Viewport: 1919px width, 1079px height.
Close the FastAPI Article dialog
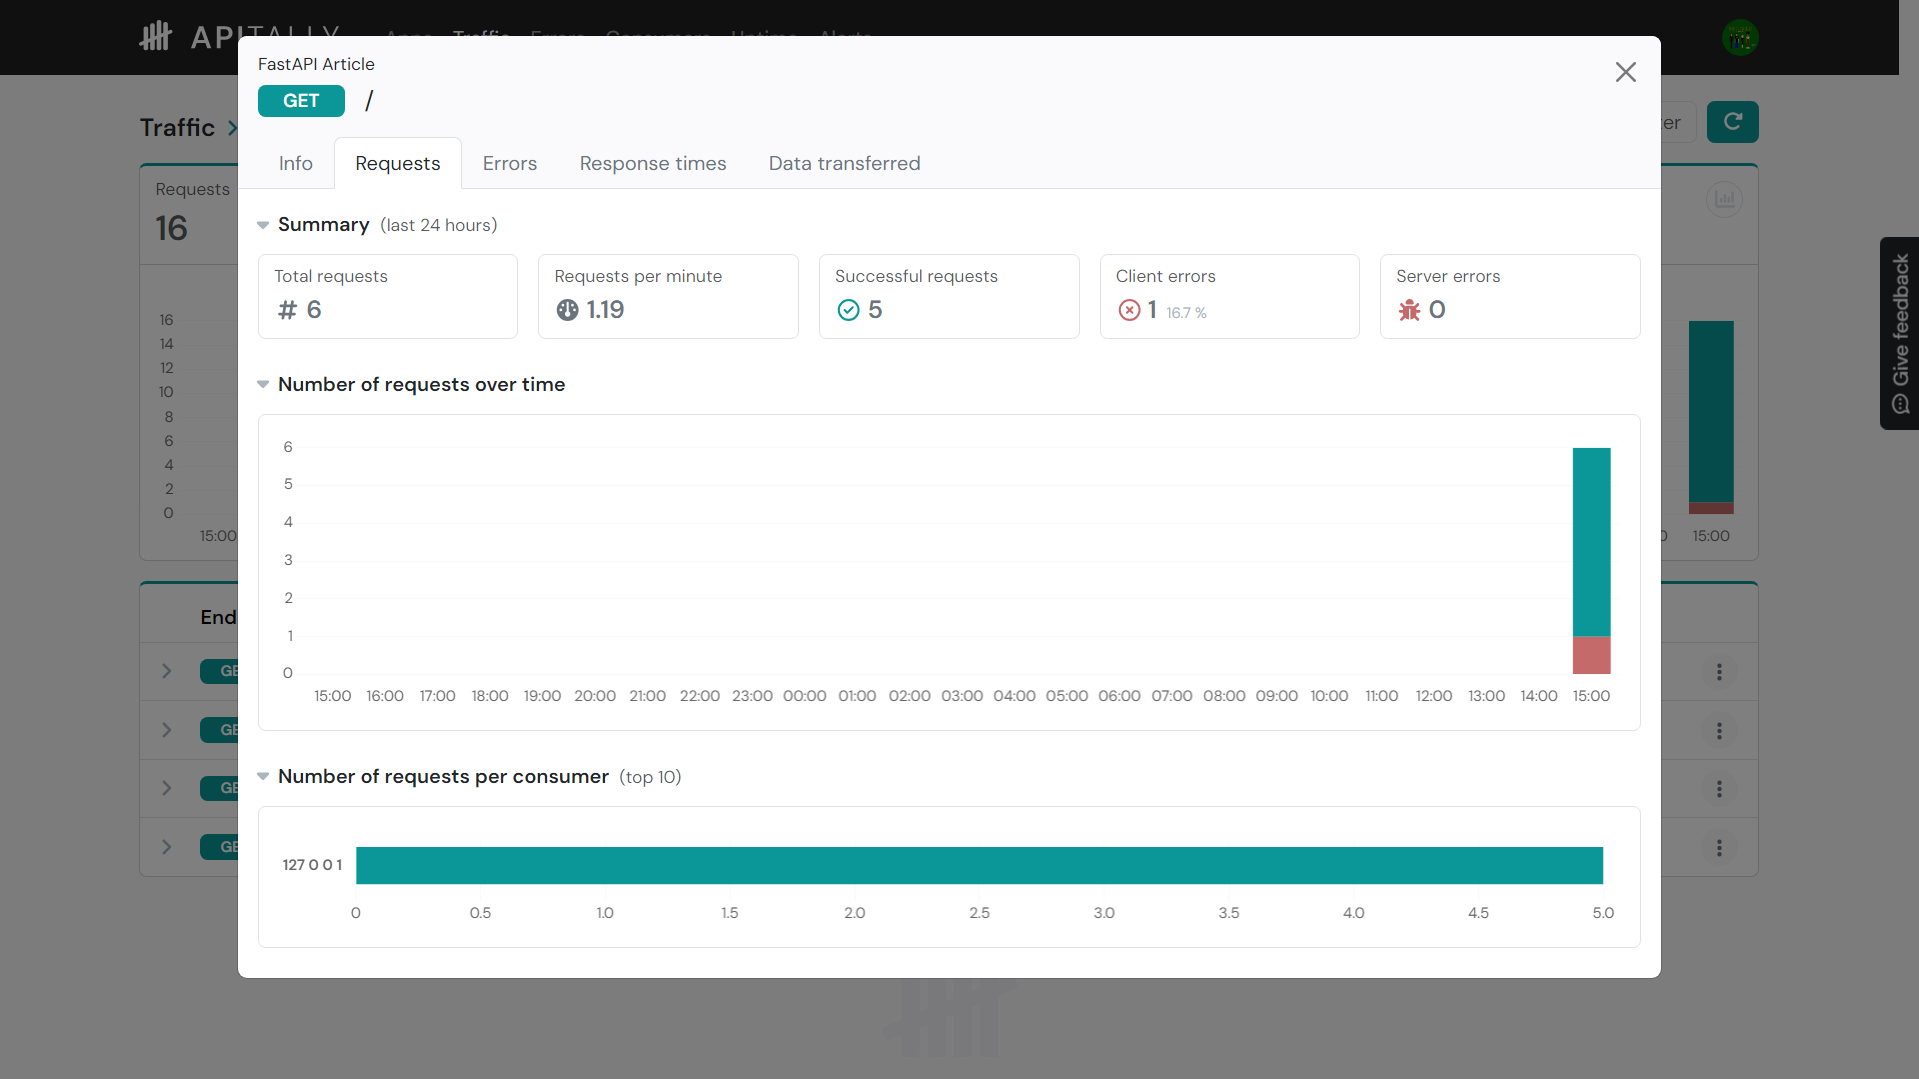[1626, 72]
